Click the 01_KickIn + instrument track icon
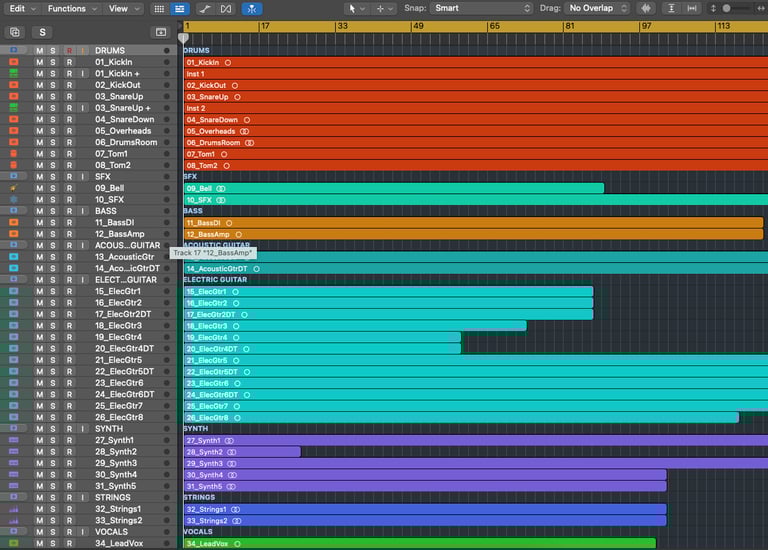This screenshot has height=550, width=768. pos(14,73)
